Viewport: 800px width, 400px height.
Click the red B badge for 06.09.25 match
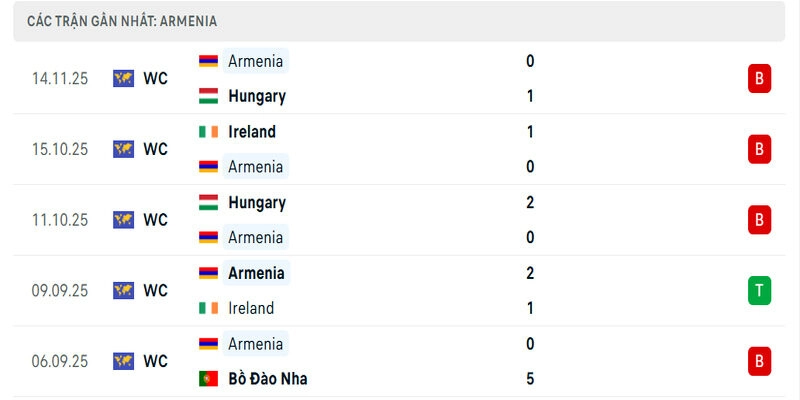(759, 361)
